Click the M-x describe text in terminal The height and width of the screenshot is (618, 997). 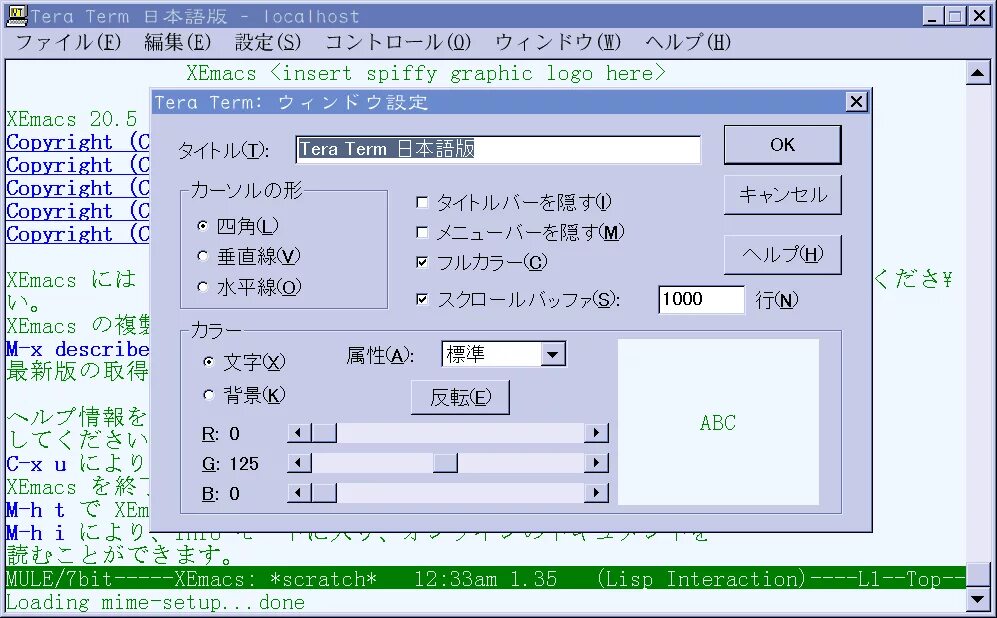coord(78,349)
